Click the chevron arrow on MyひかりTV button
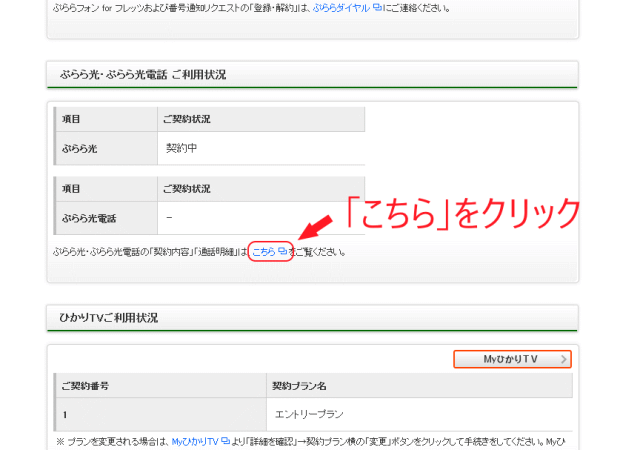The height and width of the screenshot is (450, 640). [564, 359]
